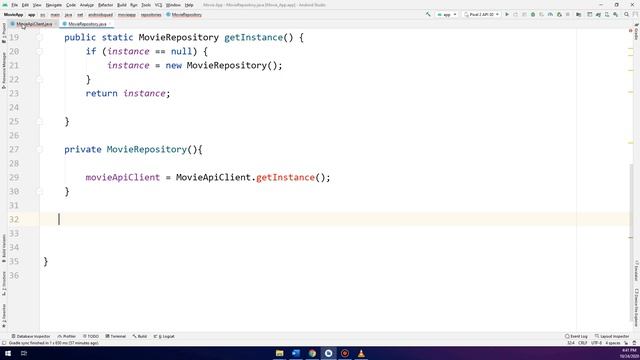Click the Debug app bug icon
Viewport: 640px width, 360px height.
point(533,14)
